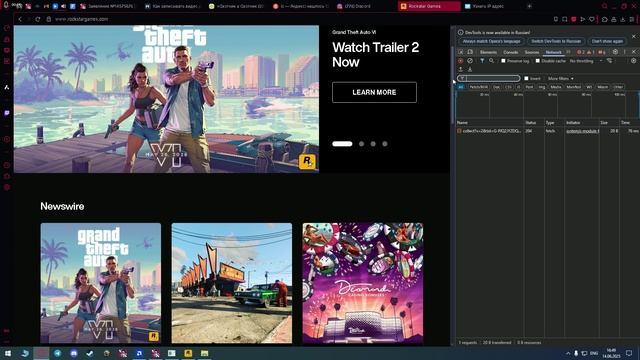Go back in browser history
The height and width of the screenshot is (360, 640).
(20, 19)
